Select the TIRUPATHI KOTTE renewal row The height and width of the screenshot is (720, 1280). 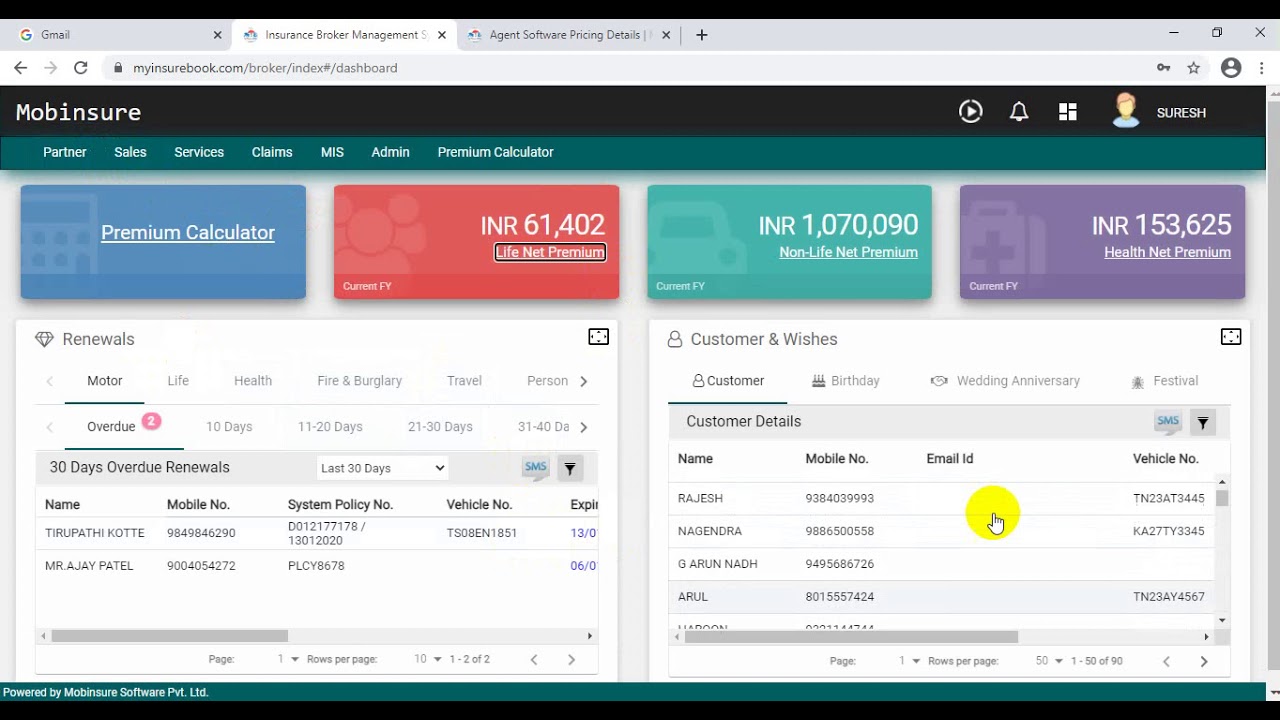tap(317, 533)
